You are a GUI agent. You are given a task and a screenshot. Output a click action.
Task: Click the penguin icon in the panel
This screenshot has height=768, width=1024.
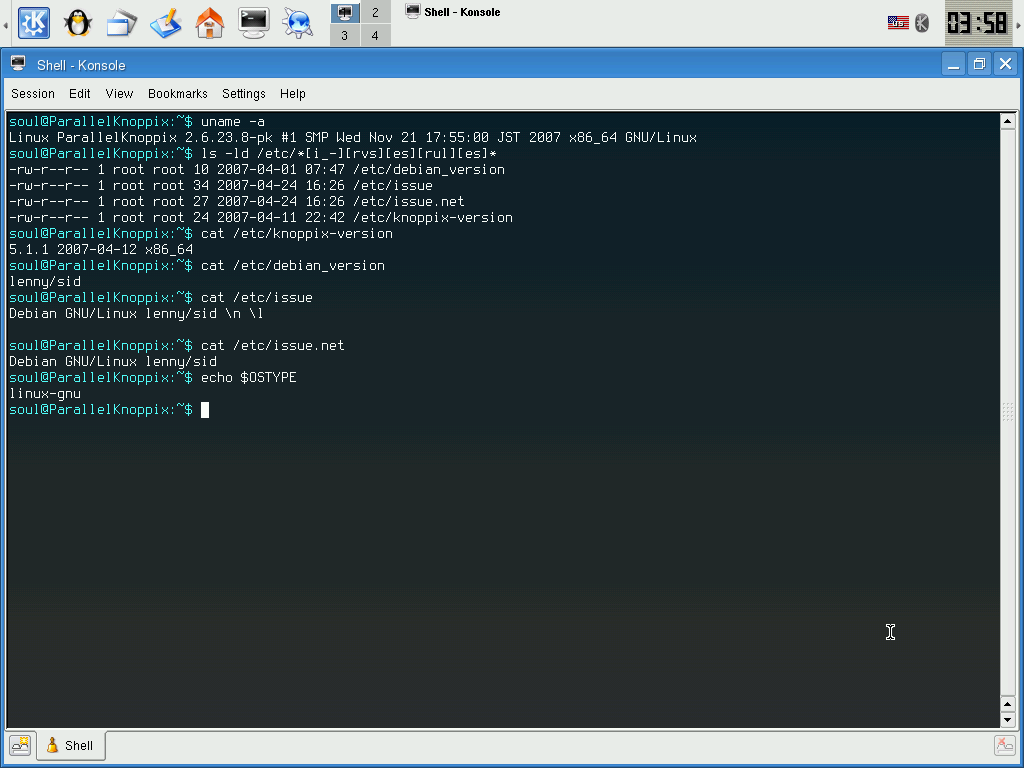78,23
